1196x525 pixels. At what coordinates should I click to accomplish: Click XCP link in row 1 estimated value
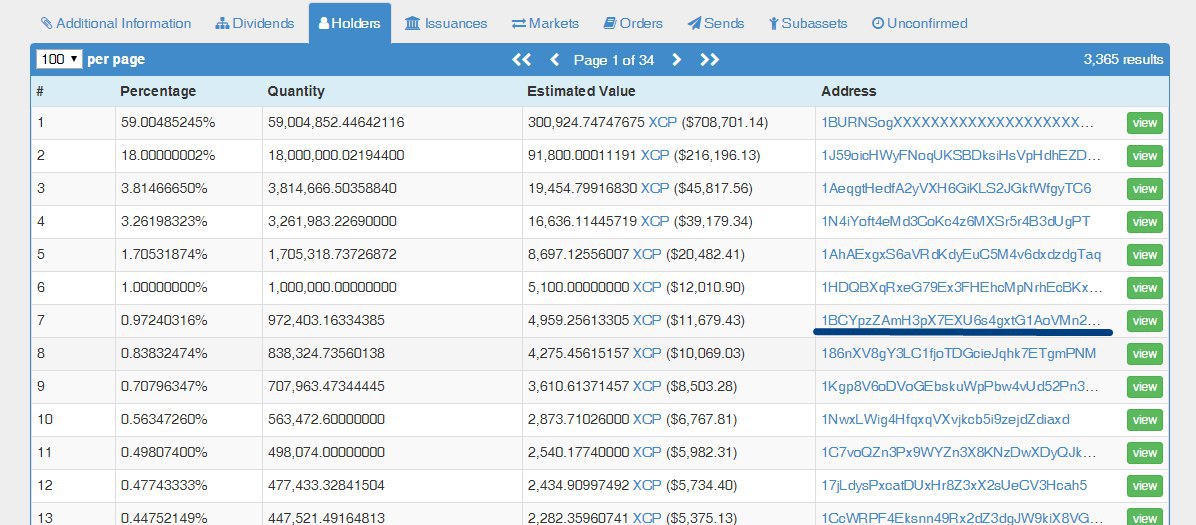[x=662, y=122]
